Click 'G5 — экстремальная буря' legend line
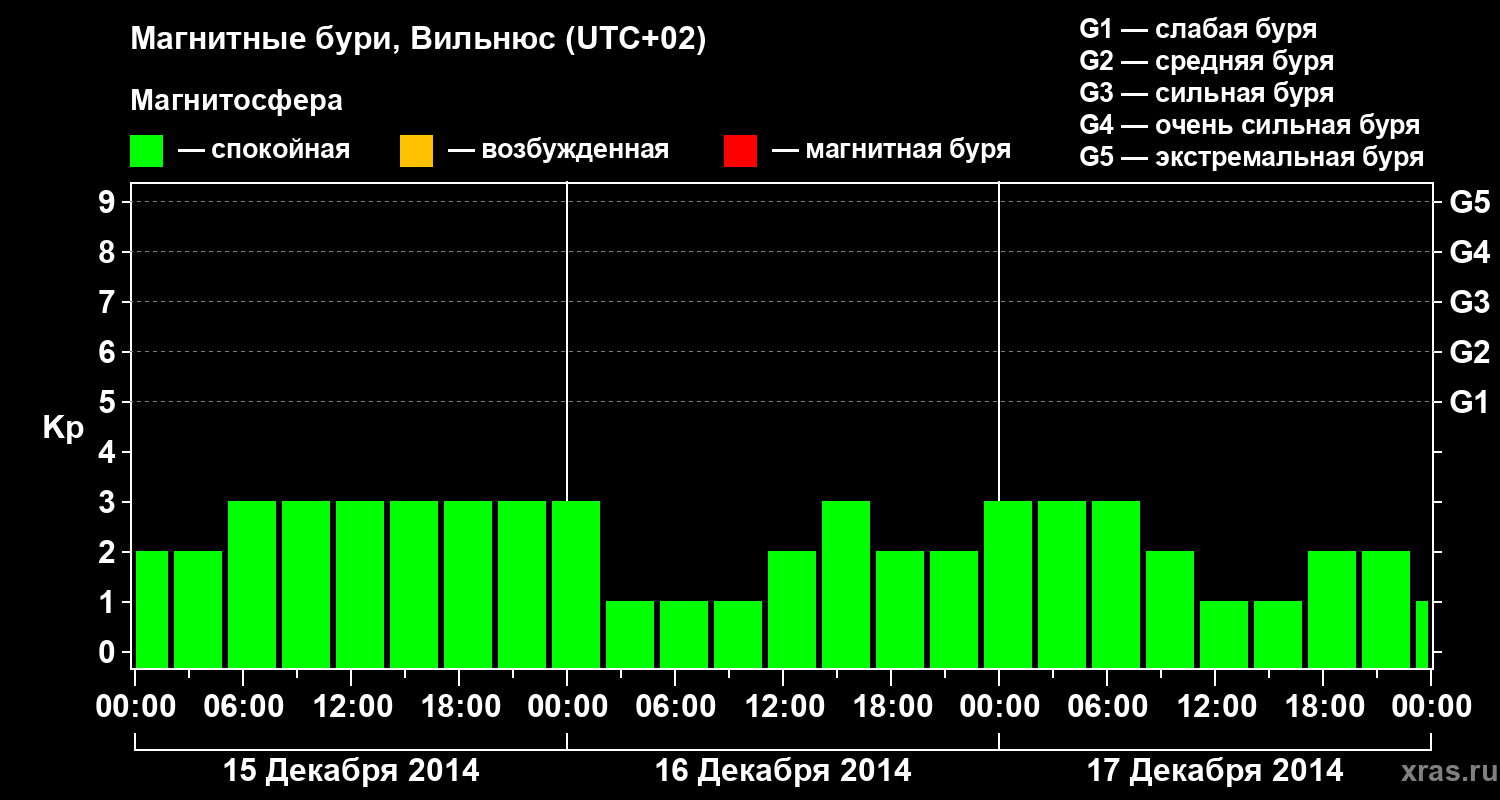 (x=1252, y=157)
